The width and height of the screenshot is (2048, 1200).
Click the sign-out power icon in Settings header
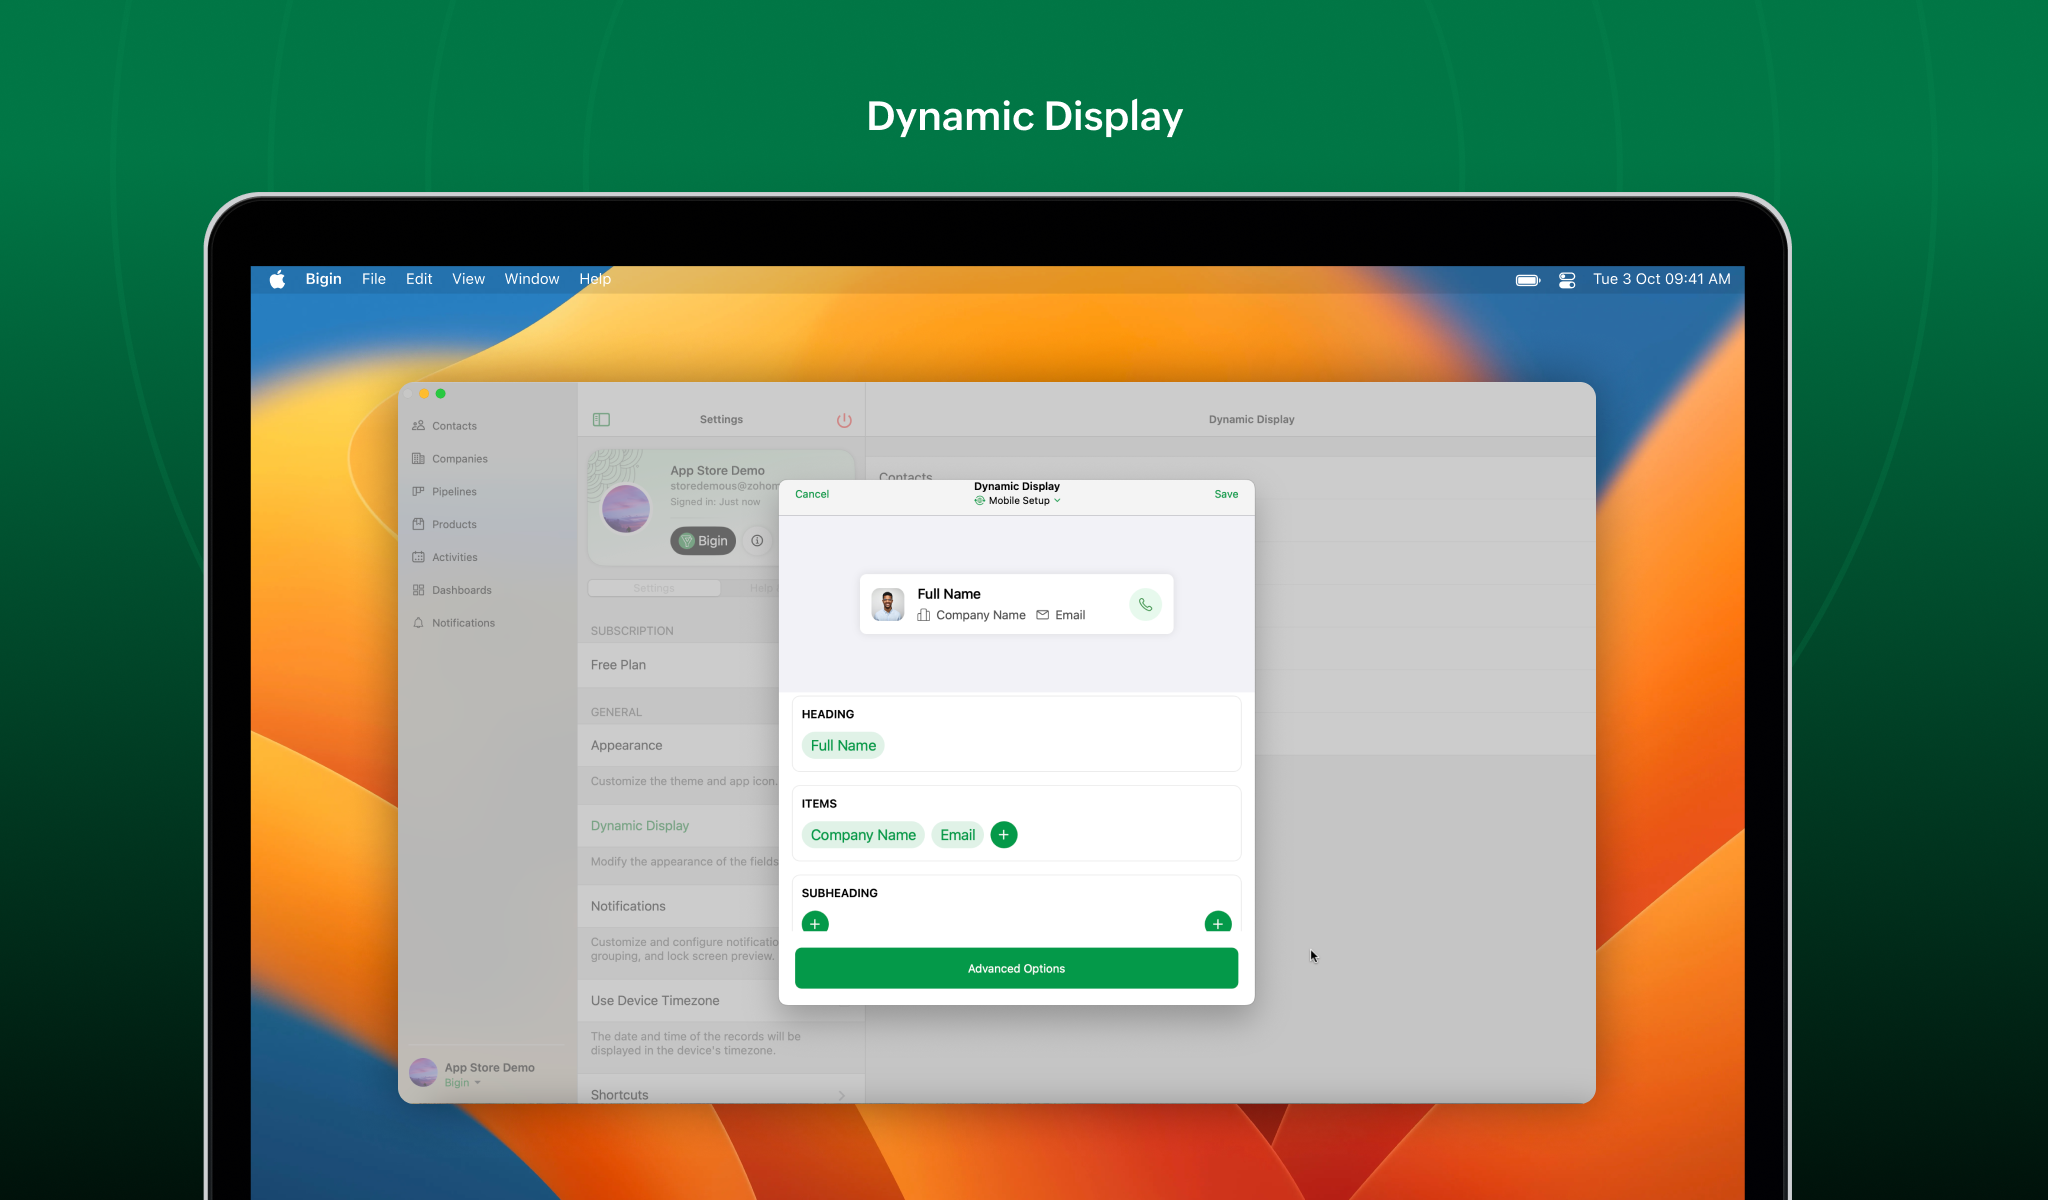click(845, 420)
